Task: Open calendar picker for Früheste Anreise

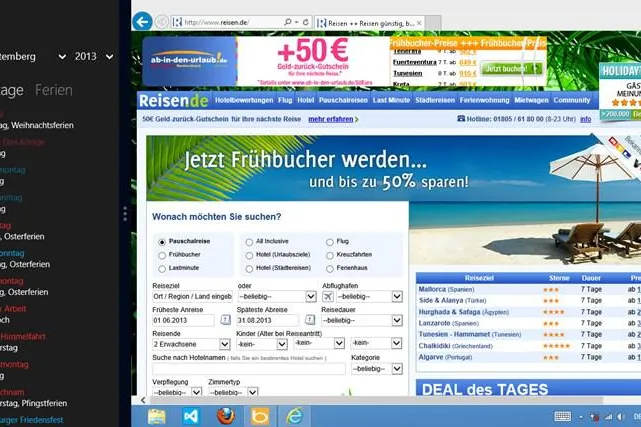Action: [x=226, y=320]
